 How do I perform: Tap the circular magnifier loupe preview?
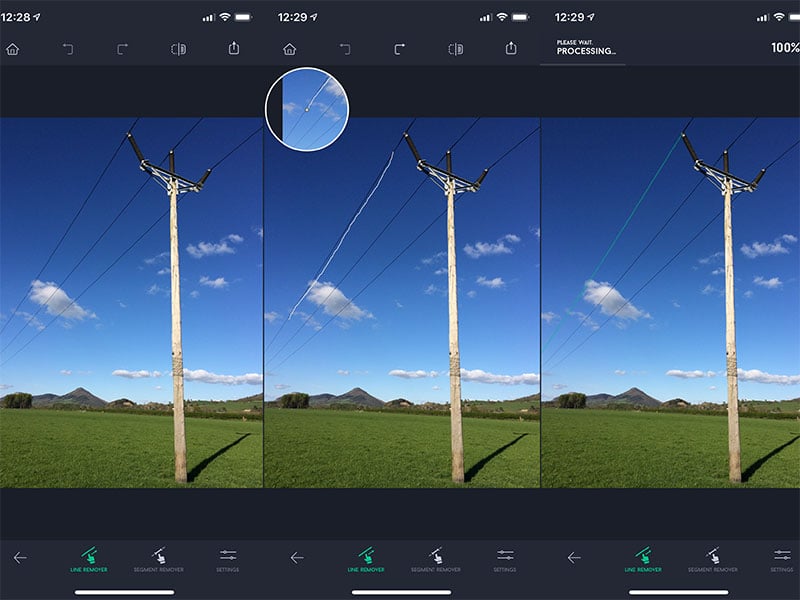click(307, 109)
